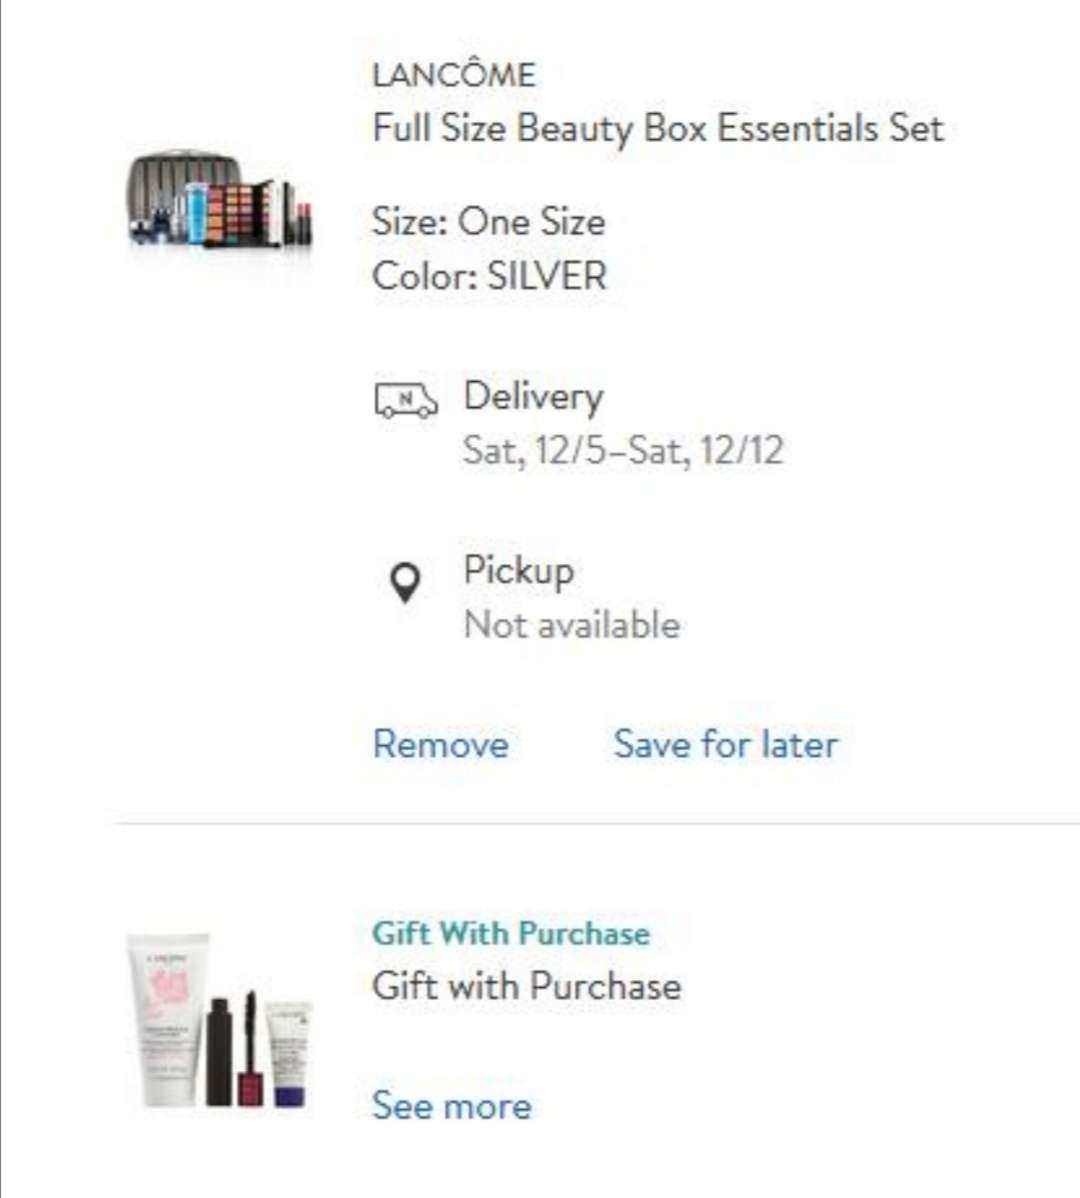Click the delivery truck icon
Viewport: 1080px width, 1198px height.
406,400
